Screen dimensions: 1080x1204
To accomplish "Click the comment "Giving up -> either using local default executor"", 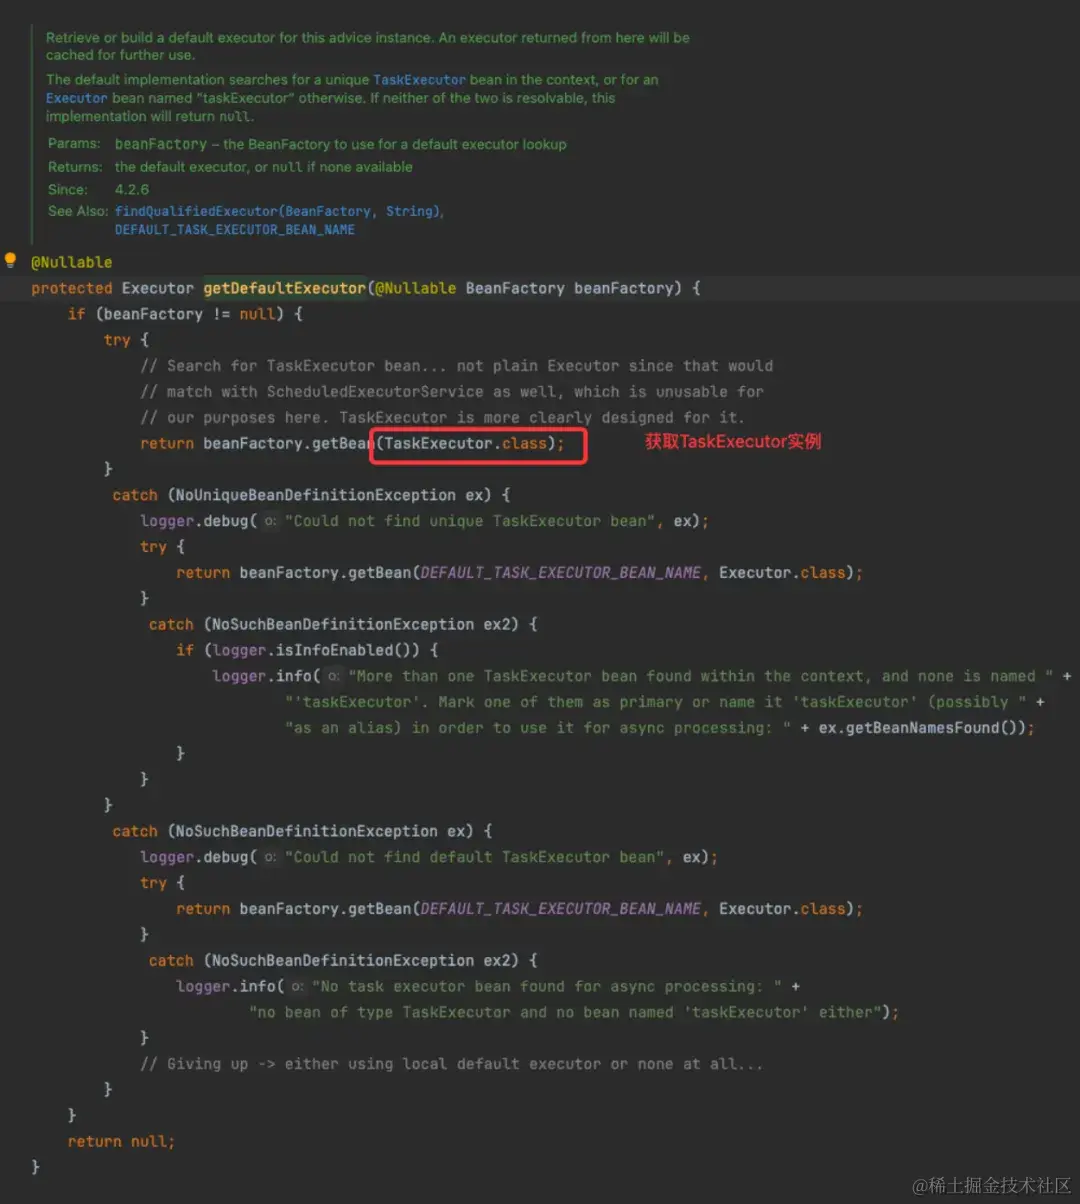I will coord(451,1064).
